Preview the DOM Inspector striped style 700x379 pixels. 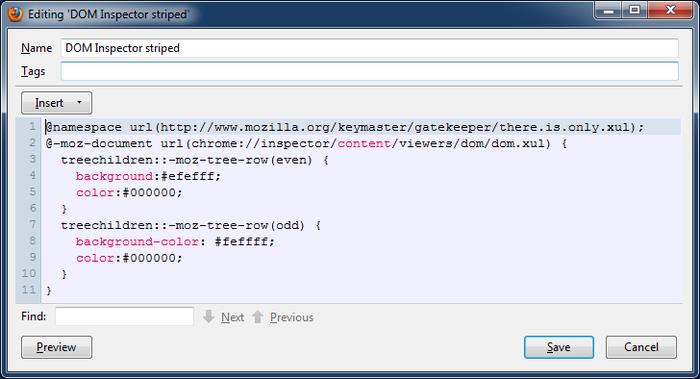[x=57, y=347]
